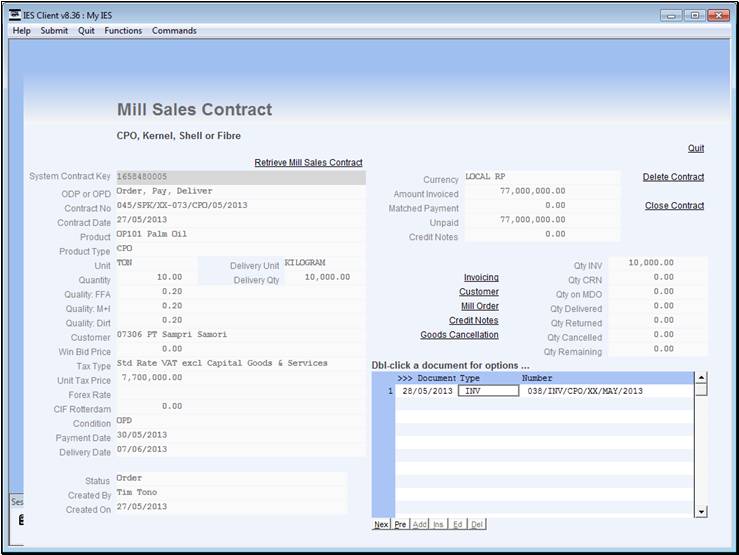Select document number 038/INV/CPO/XX/MAY/2013
The image size is (739, 555).
click(x=585, y=391)
